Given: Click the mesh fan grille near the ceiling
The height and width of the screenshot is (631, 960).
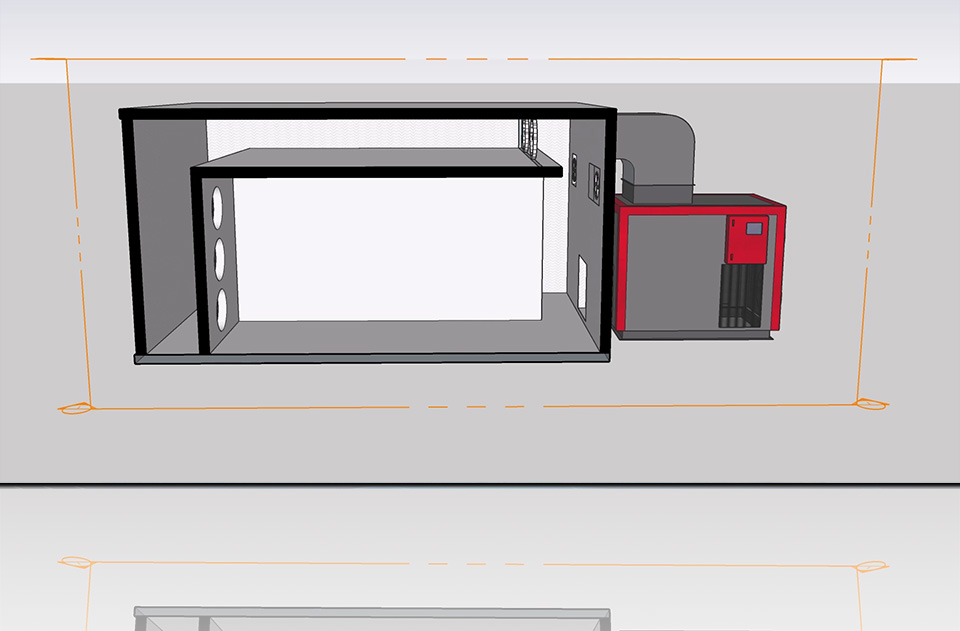Looking at the screenshot, I should pos(529,137).
